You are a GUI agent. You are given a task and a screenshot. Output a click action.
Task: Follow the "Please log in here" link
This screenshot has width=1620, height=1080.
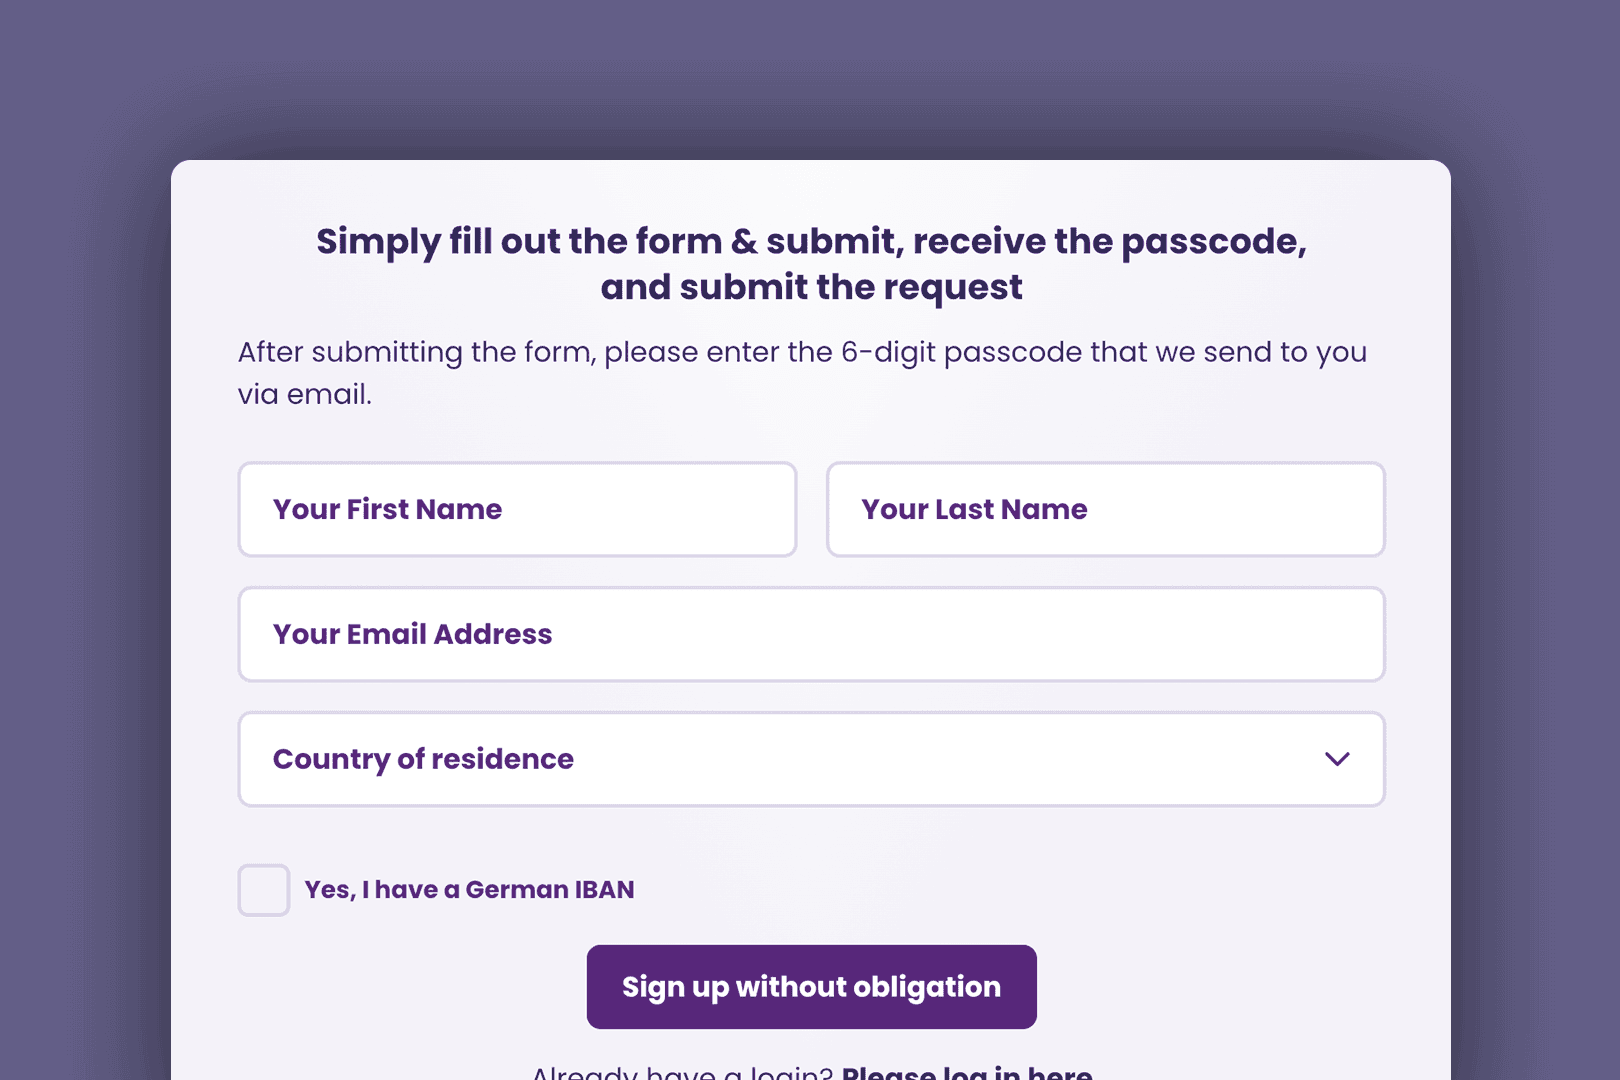(x=966, y=1072)
